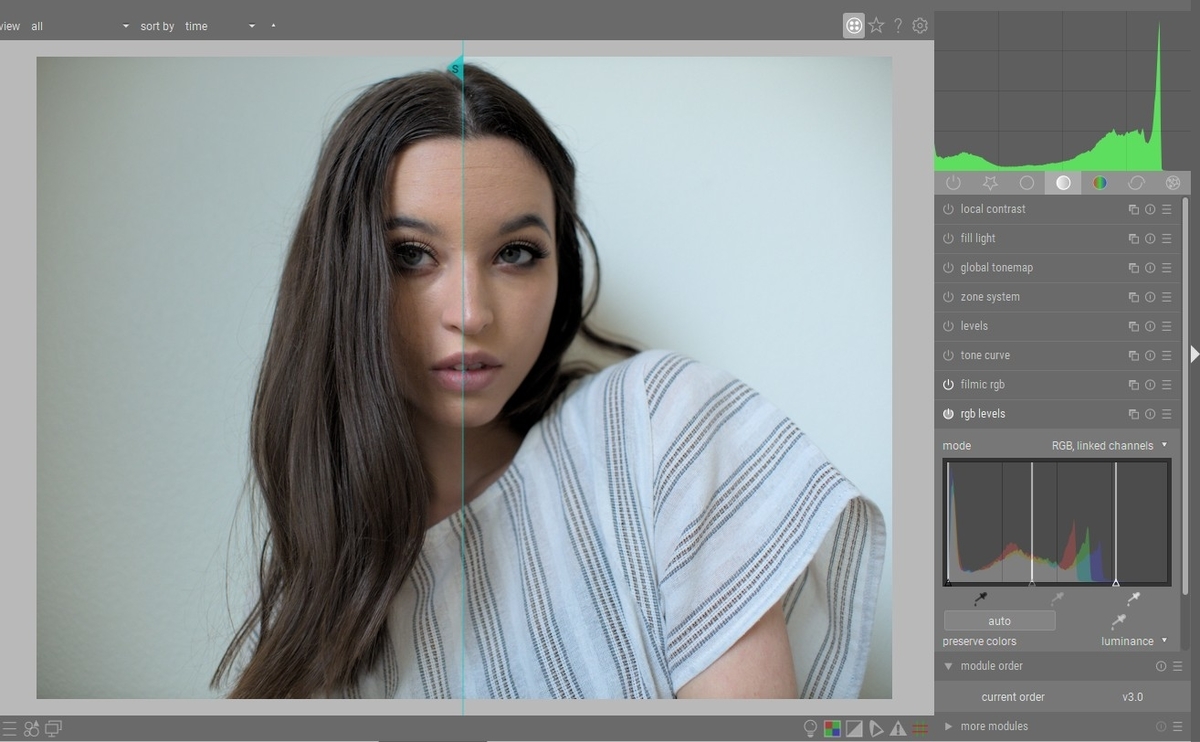Viewport: 1200px width, 742px height.
Task: Turn on the zone system module
Action: click(948, 297)
